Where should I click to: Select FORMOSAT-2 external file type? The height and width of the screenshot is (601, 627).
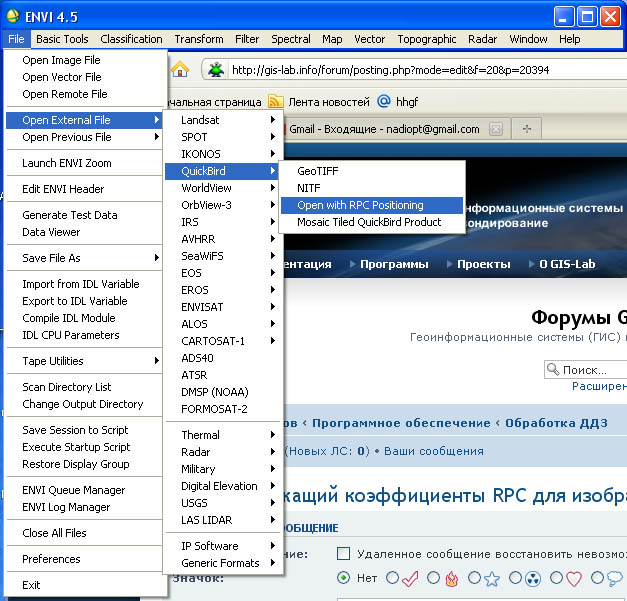coord(224,409)
